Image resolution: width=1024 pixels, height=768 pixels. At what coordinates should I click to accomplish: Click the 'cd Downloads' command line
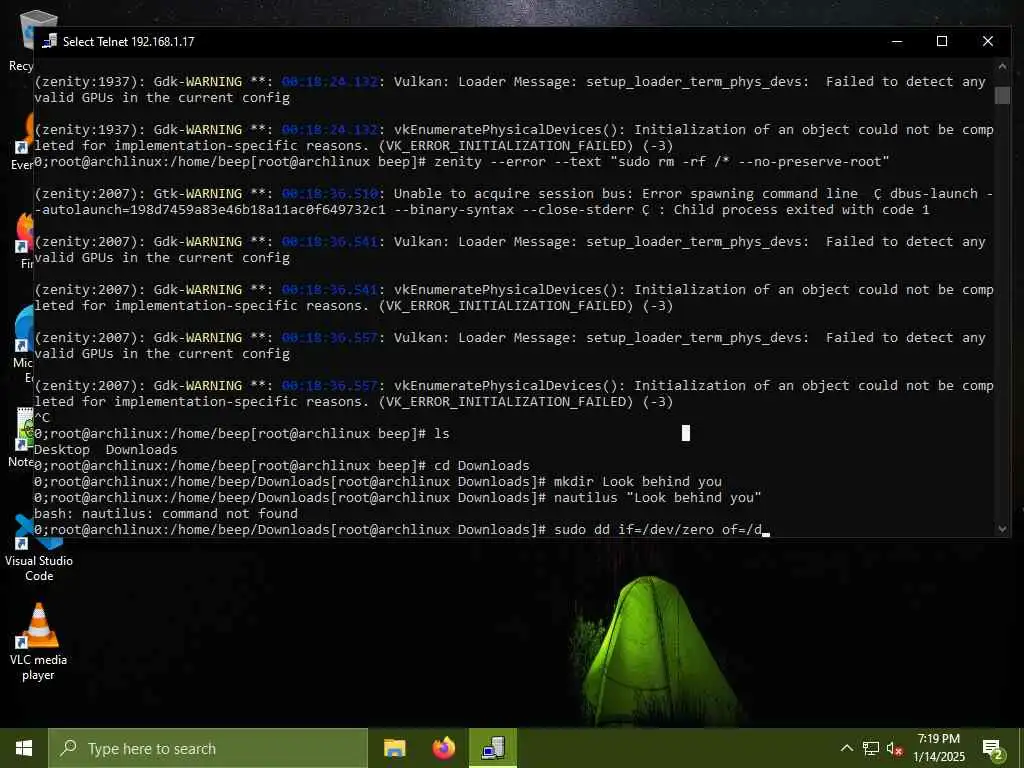[282, 465]
